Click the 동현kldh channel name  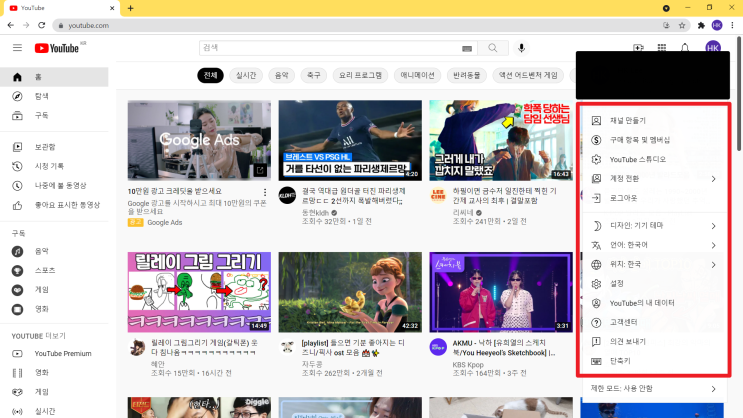point(315,213)
